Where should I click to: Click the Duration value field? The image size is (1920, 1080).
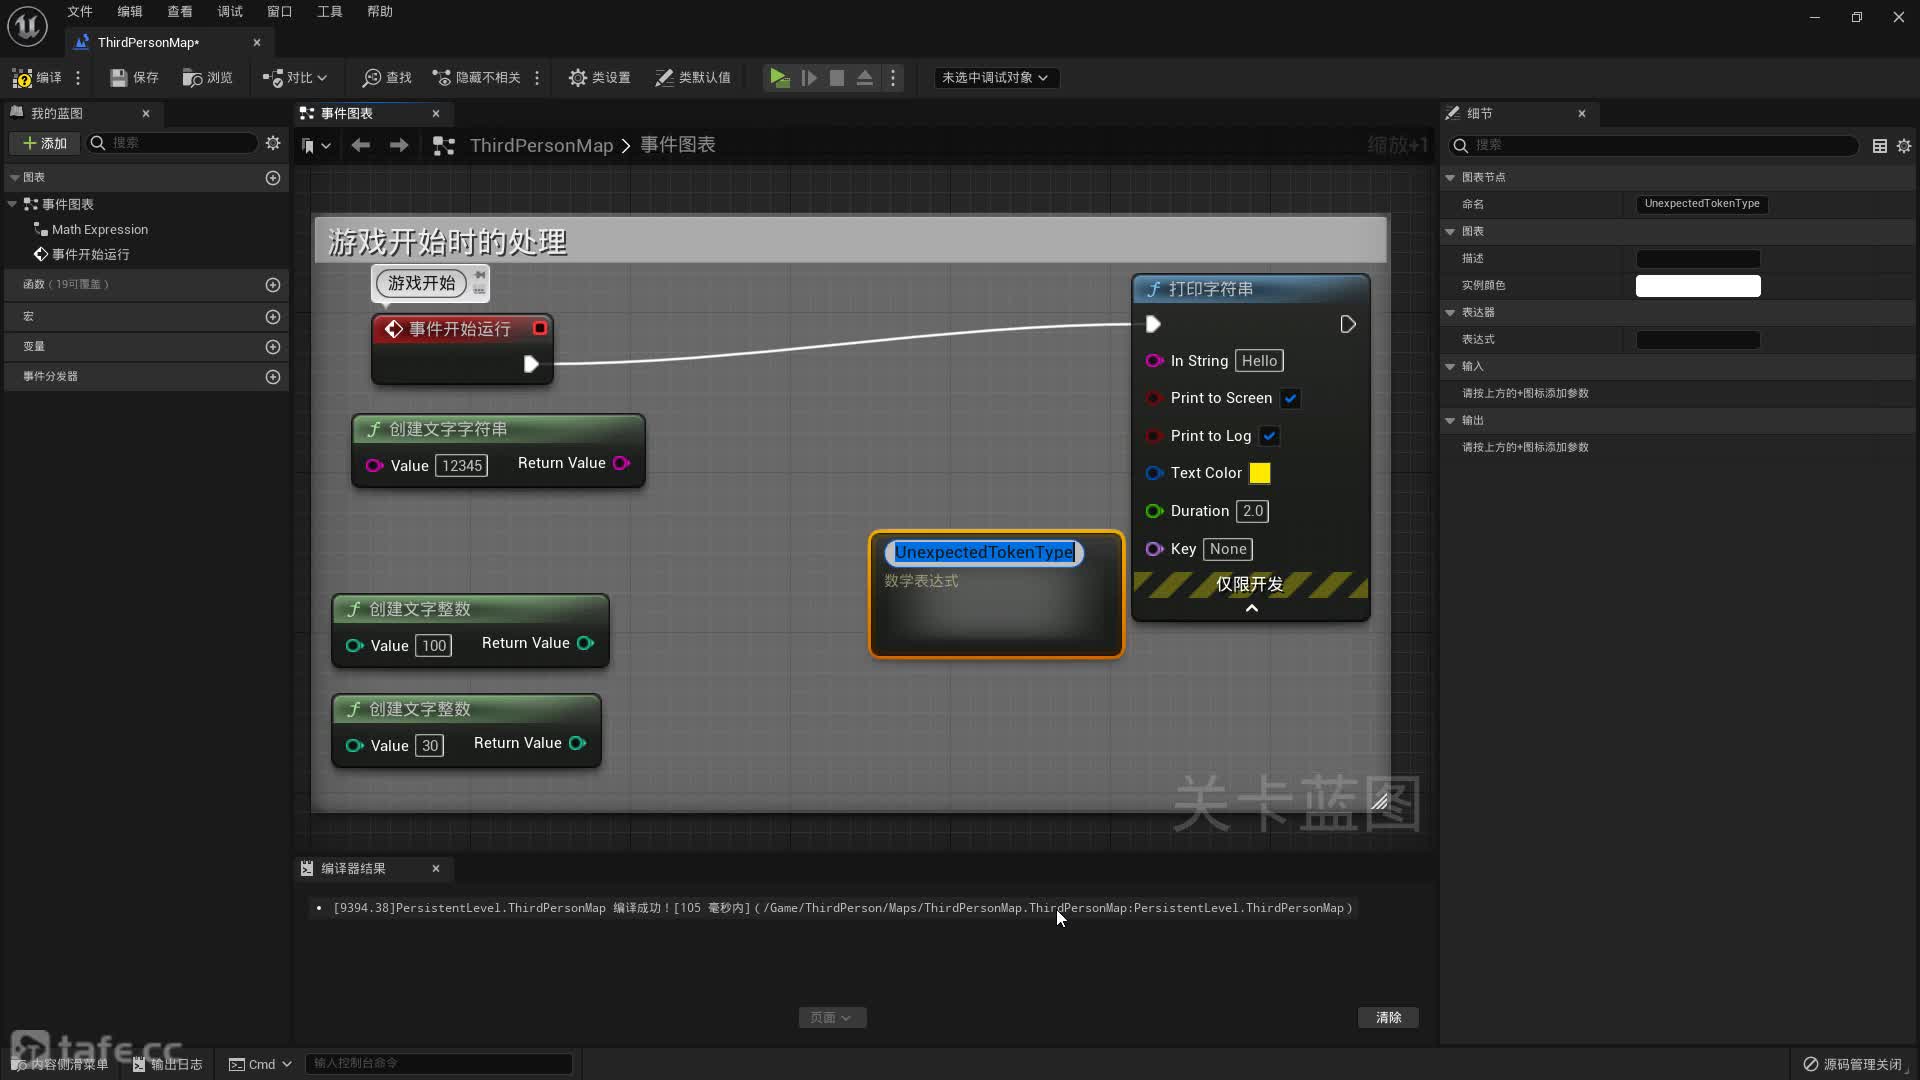pyautogui.click(x=1252, y=512)
